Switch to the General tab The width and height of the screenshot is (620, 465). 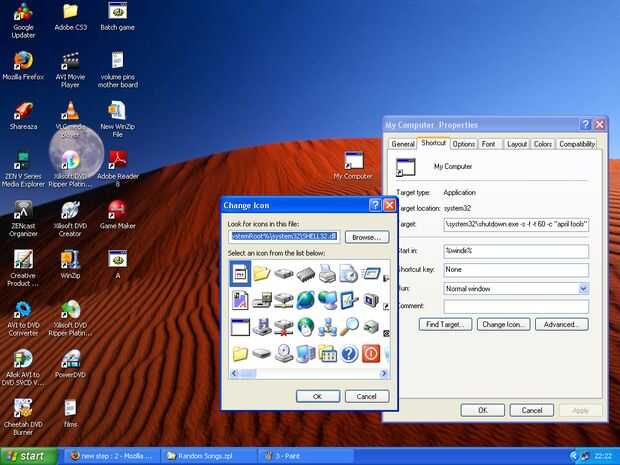[403, 144]
